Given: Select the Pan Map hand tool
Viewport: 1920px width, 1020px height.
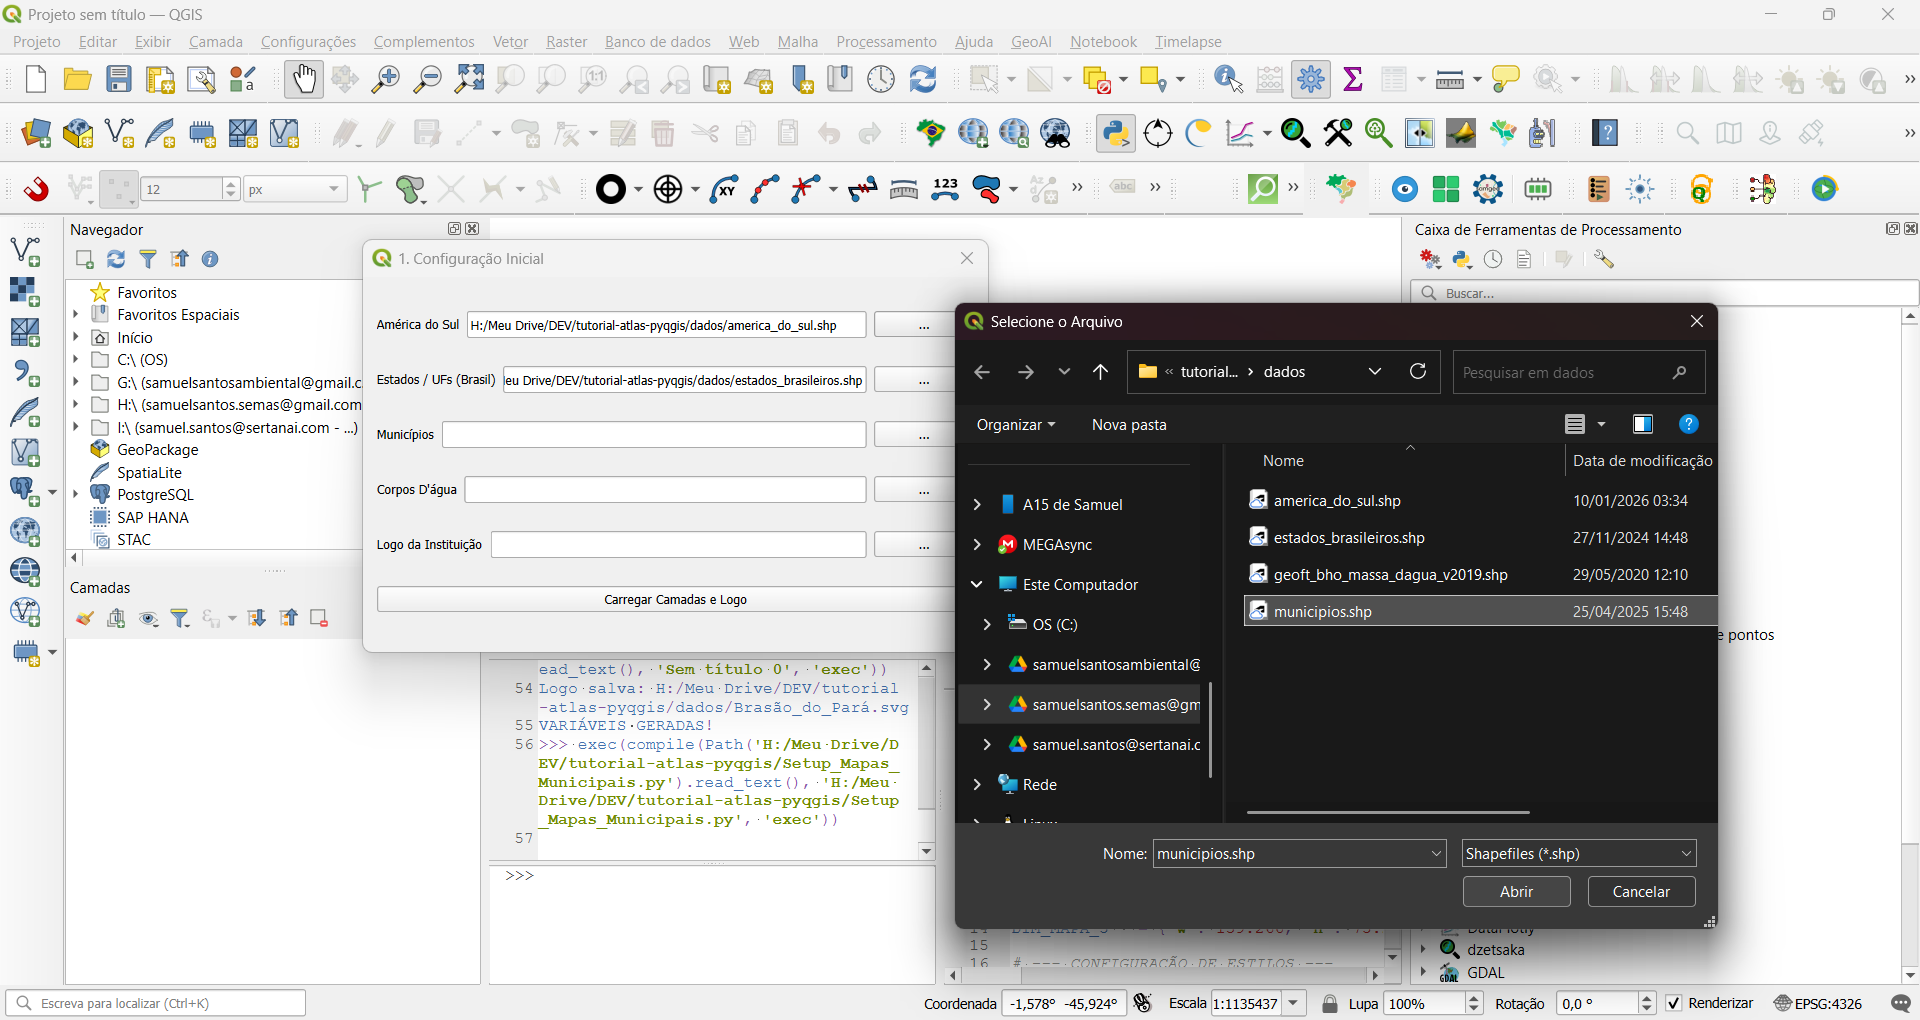Looking at the screenshot, I should coord(303,79).
